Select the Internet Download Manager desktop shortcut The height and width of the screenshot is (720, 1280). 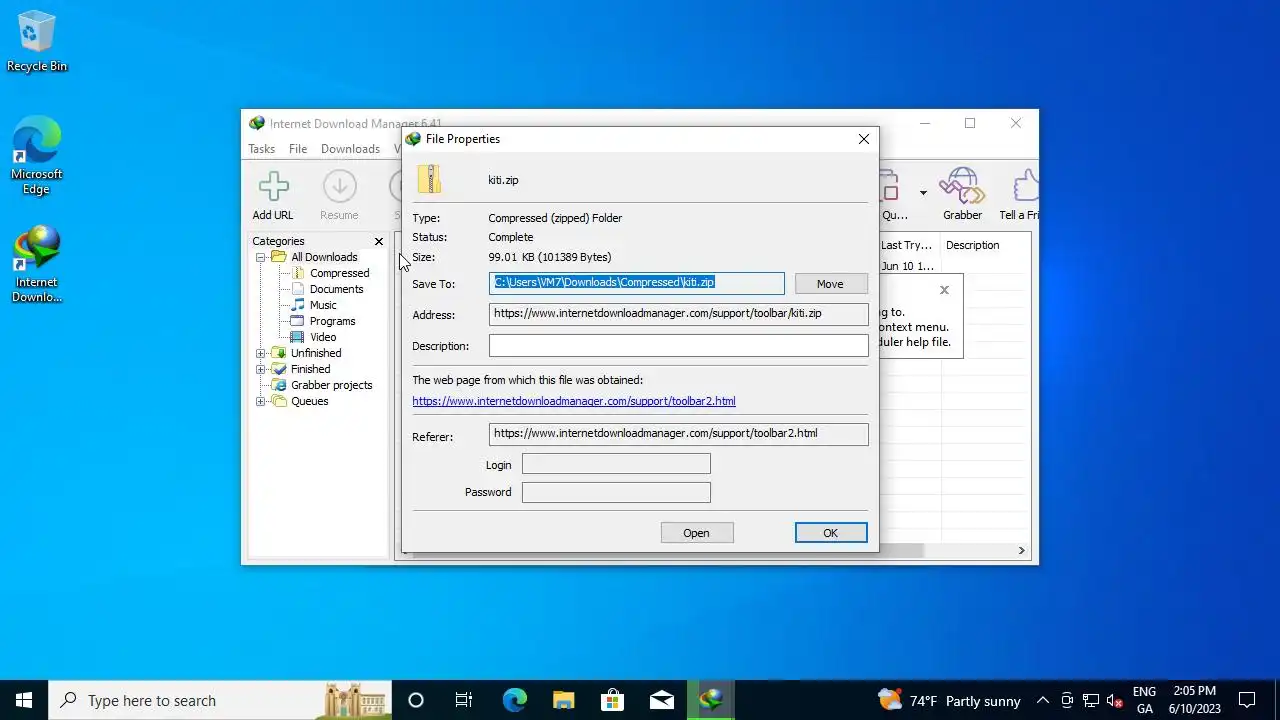tap(37, 264)
